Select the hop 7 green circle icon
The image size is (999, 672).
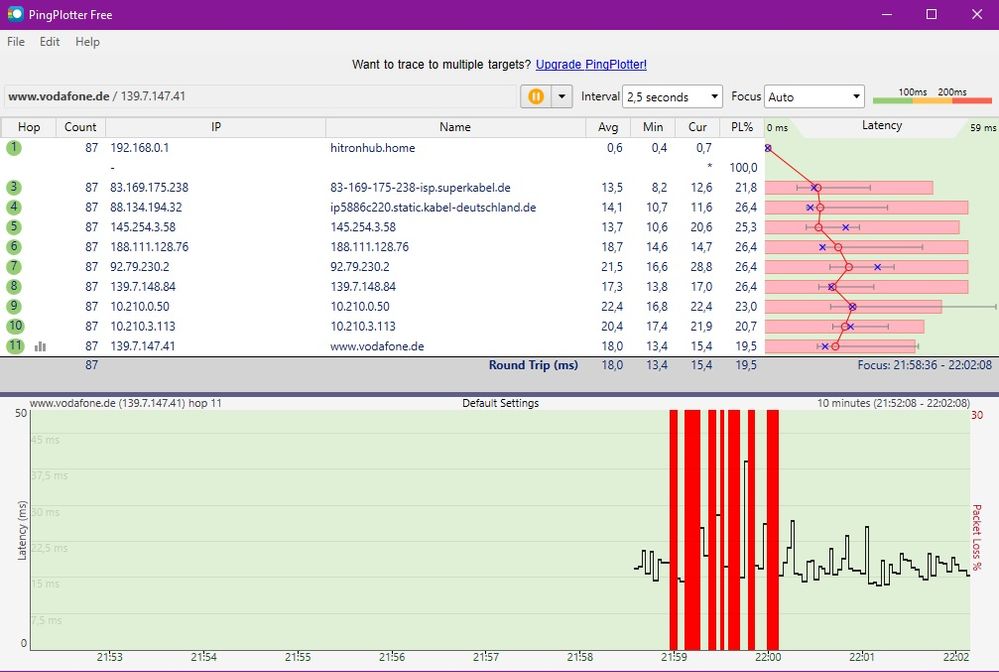pos(14,267)
